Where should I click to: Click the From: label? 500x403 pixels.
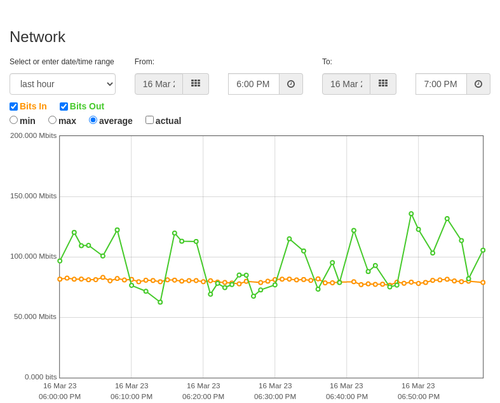[x=144, y=62]
